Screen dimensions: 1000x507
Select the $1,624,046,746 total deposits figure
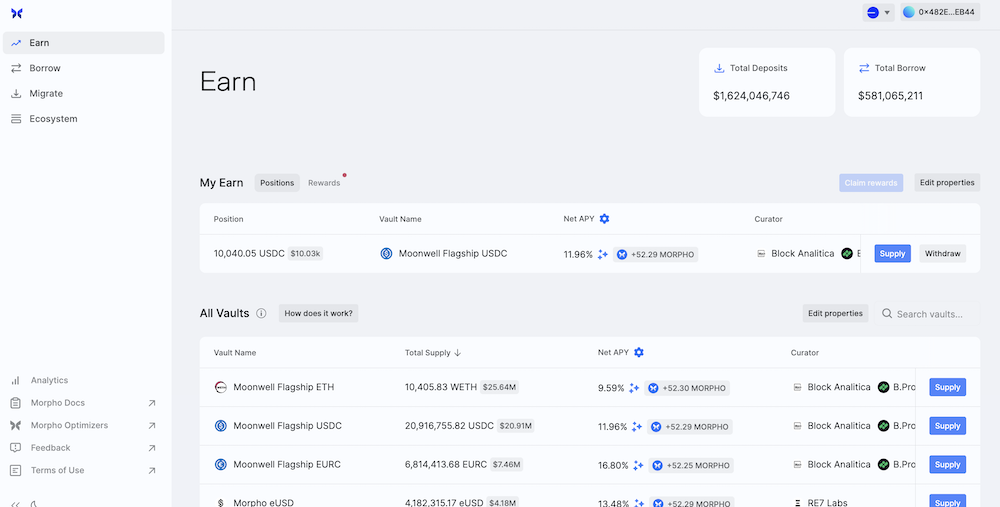click(x=751, y=96)
